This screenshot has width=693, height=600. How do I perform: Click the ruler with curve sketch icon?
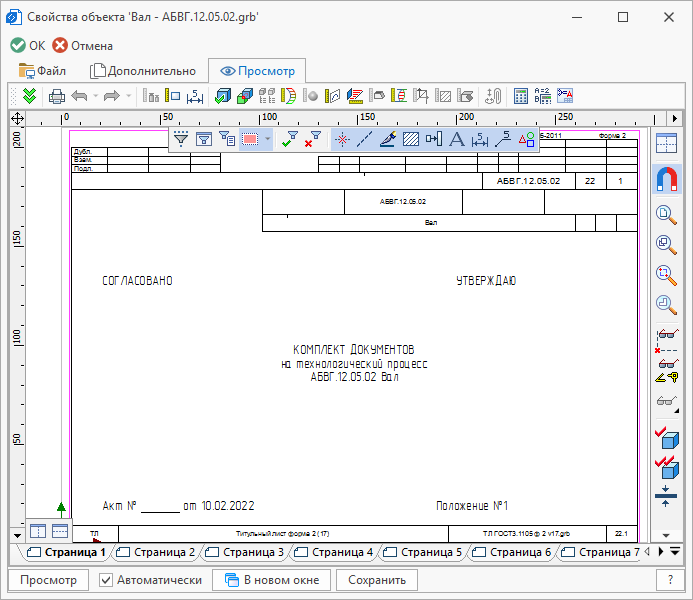click(x=332, y=96)
